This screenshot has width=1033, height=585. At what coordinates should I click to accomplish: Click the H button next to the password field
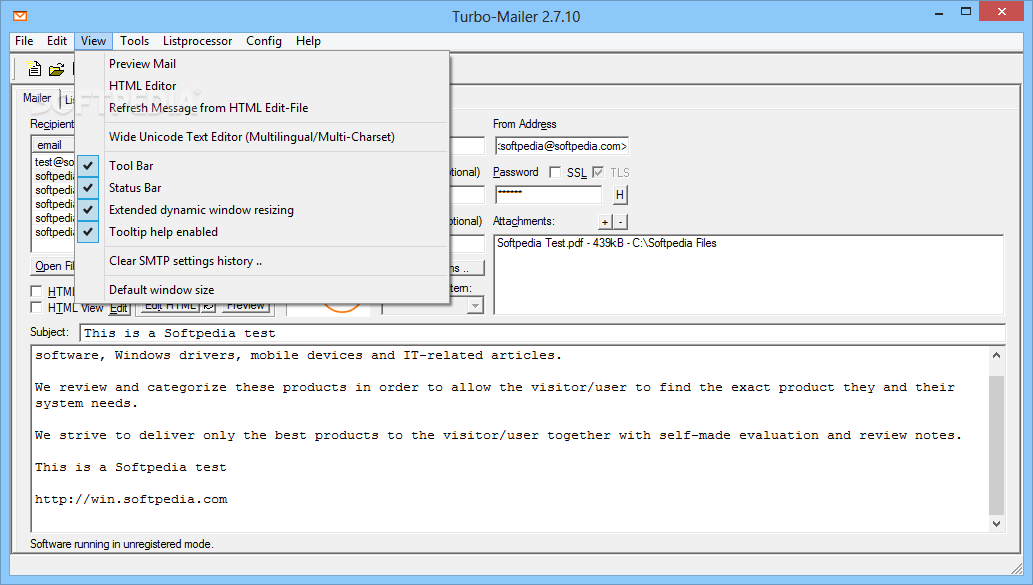click(620, 194)
